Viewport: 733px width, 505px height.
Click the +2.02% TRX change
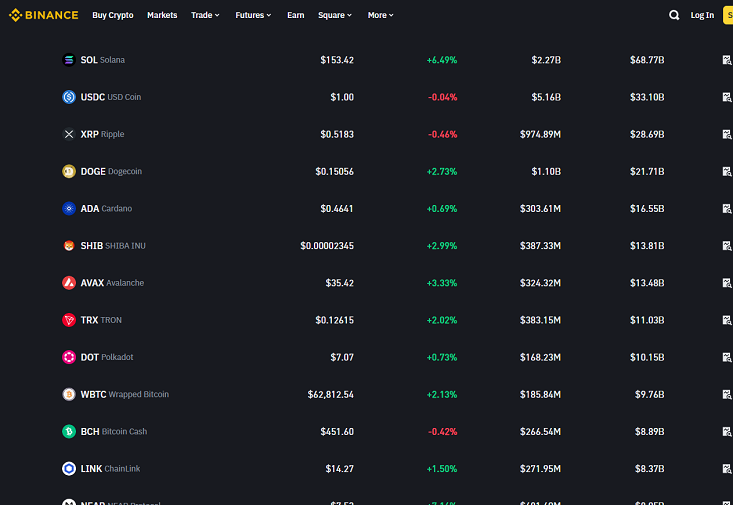click(x=442, y=320)
